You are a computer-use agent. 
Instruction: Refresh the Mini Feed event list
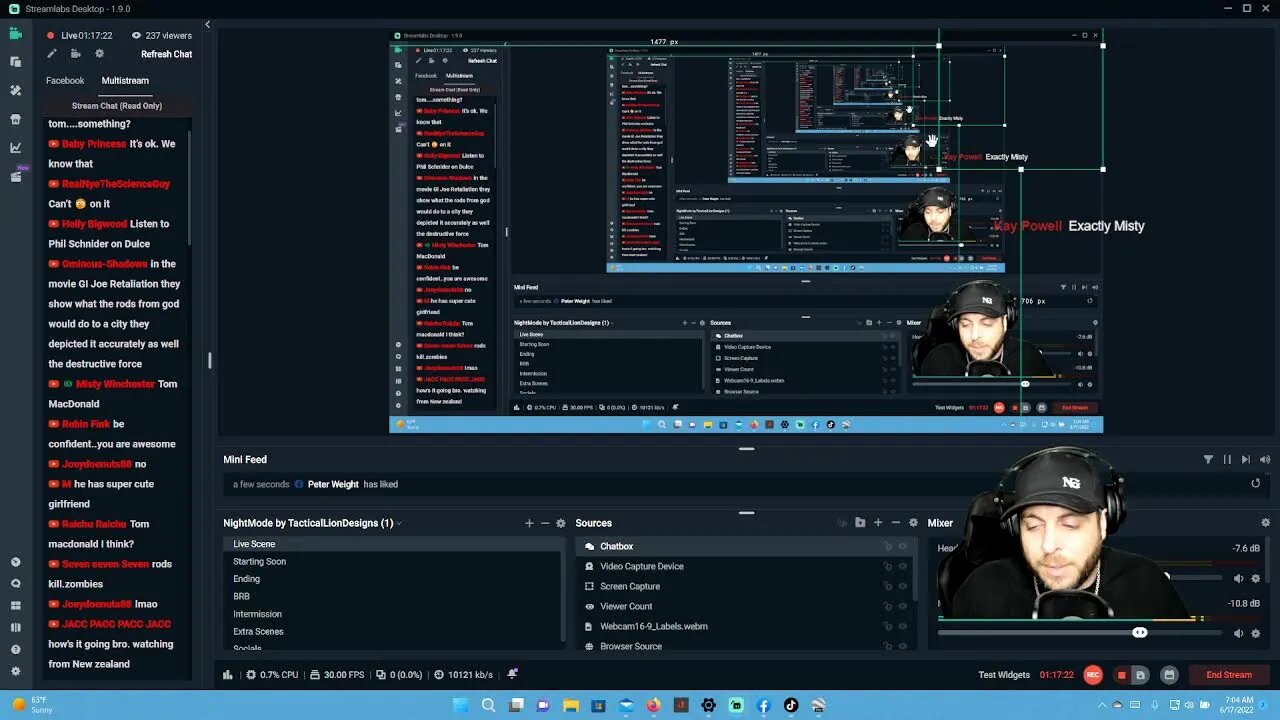point(1256,483)
